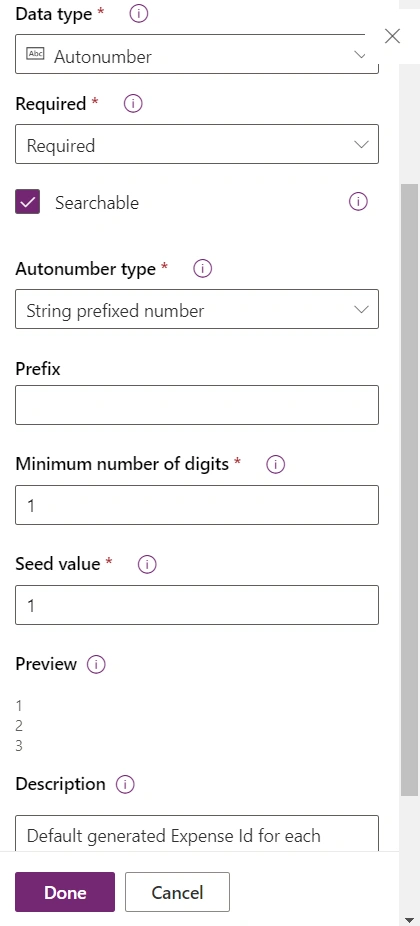
Task: Click info icon on Searchable row
Action: [x=358, y=202]
